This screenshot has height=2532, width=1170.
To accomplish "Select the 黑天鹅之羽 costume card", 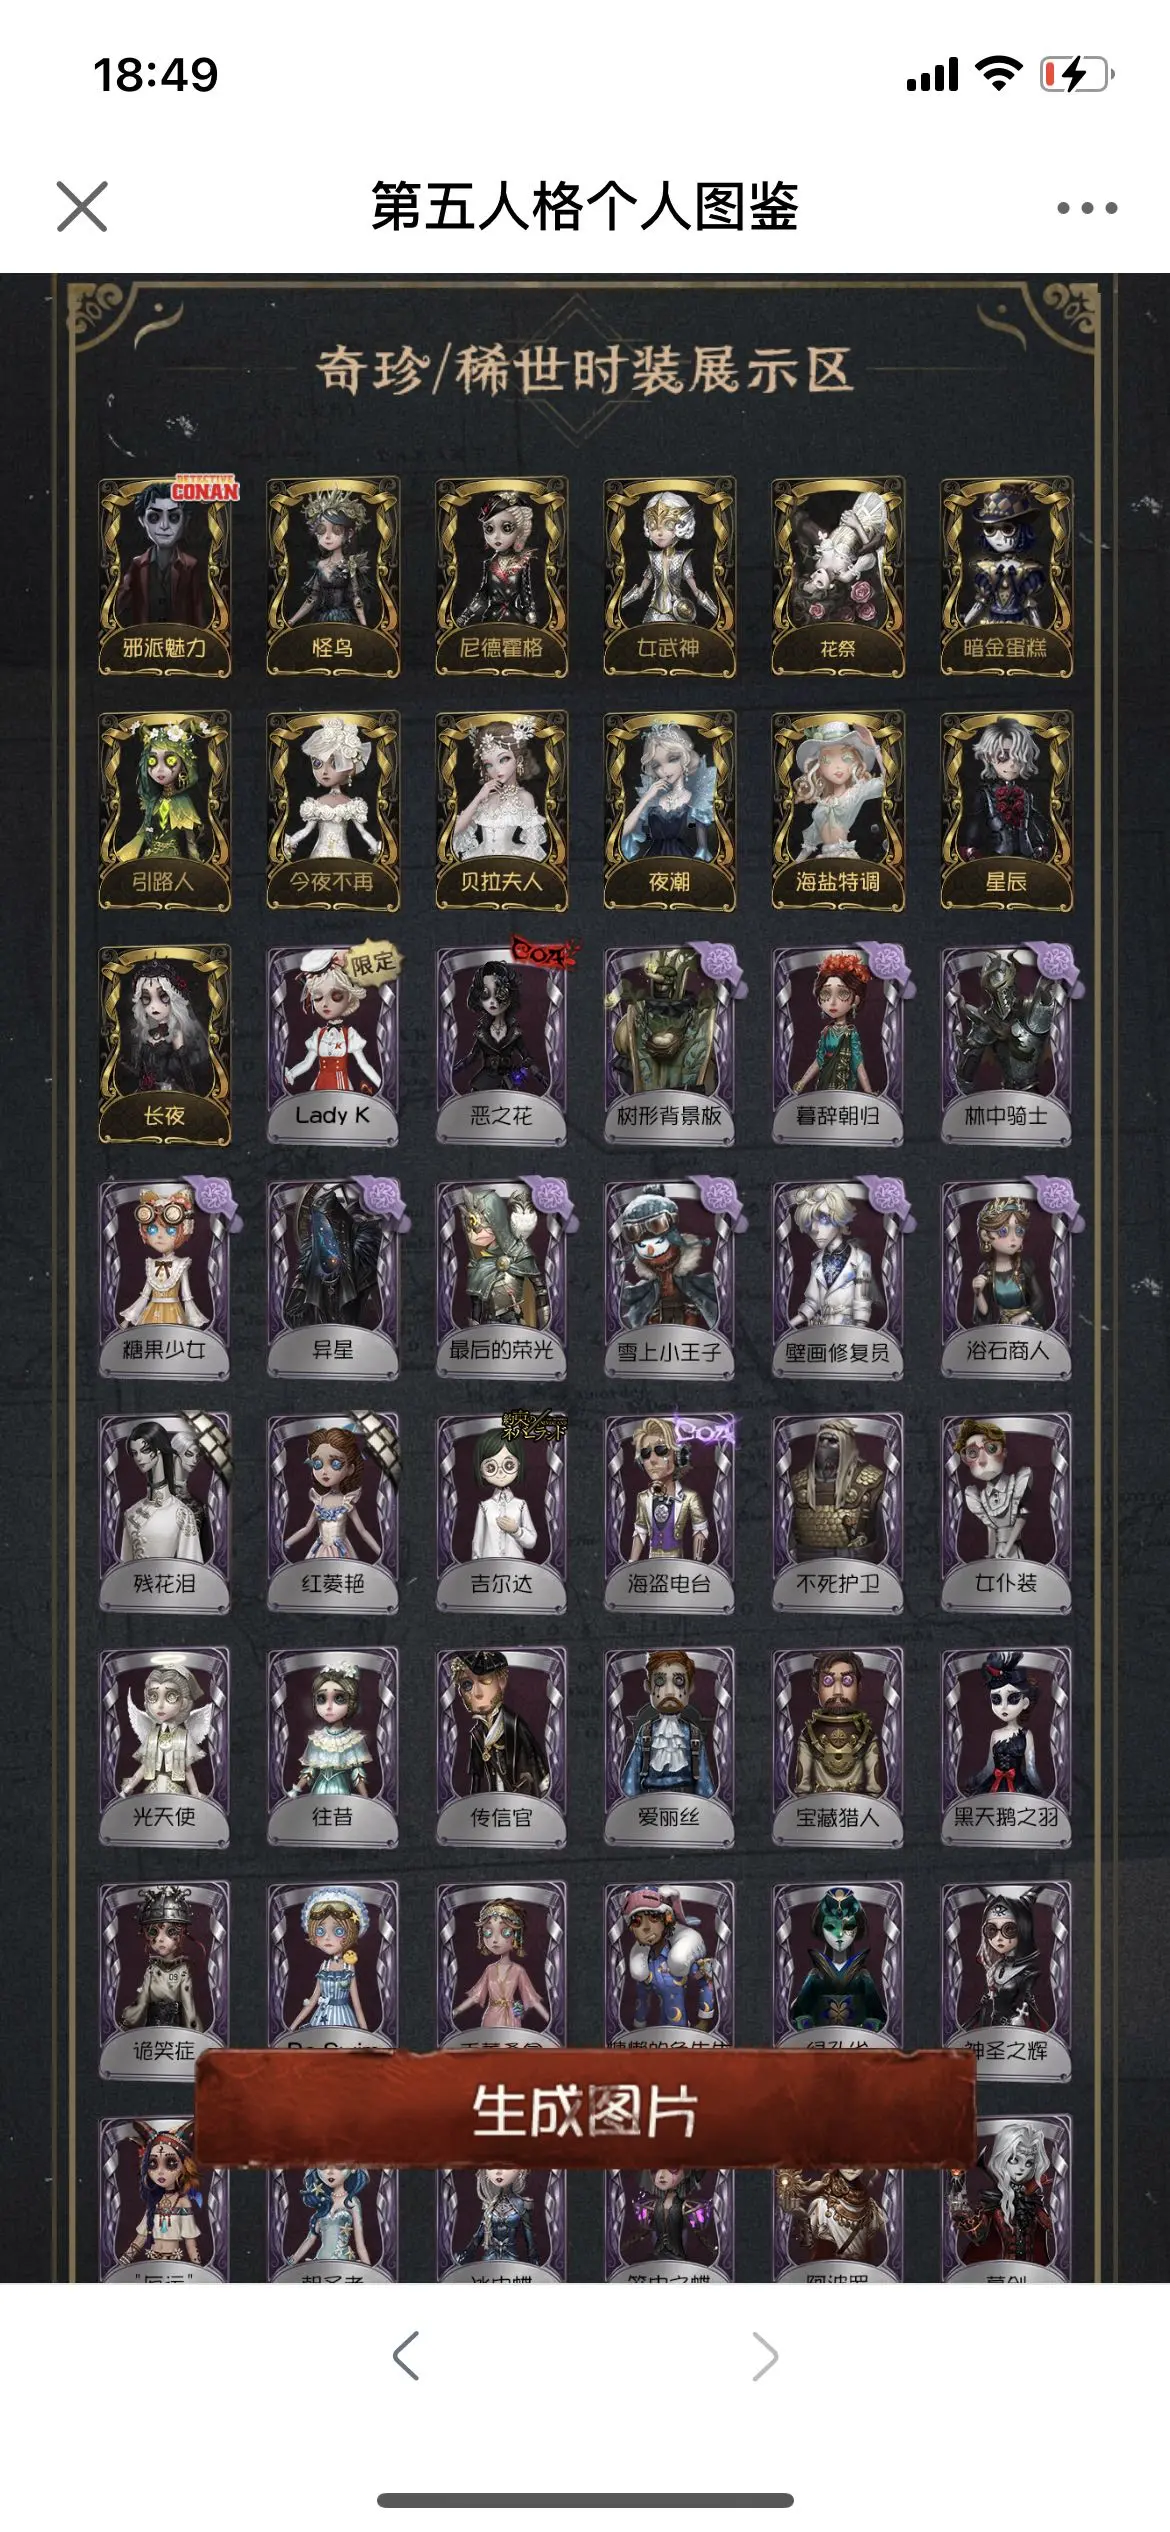I will click(x=1006, y=1747).
